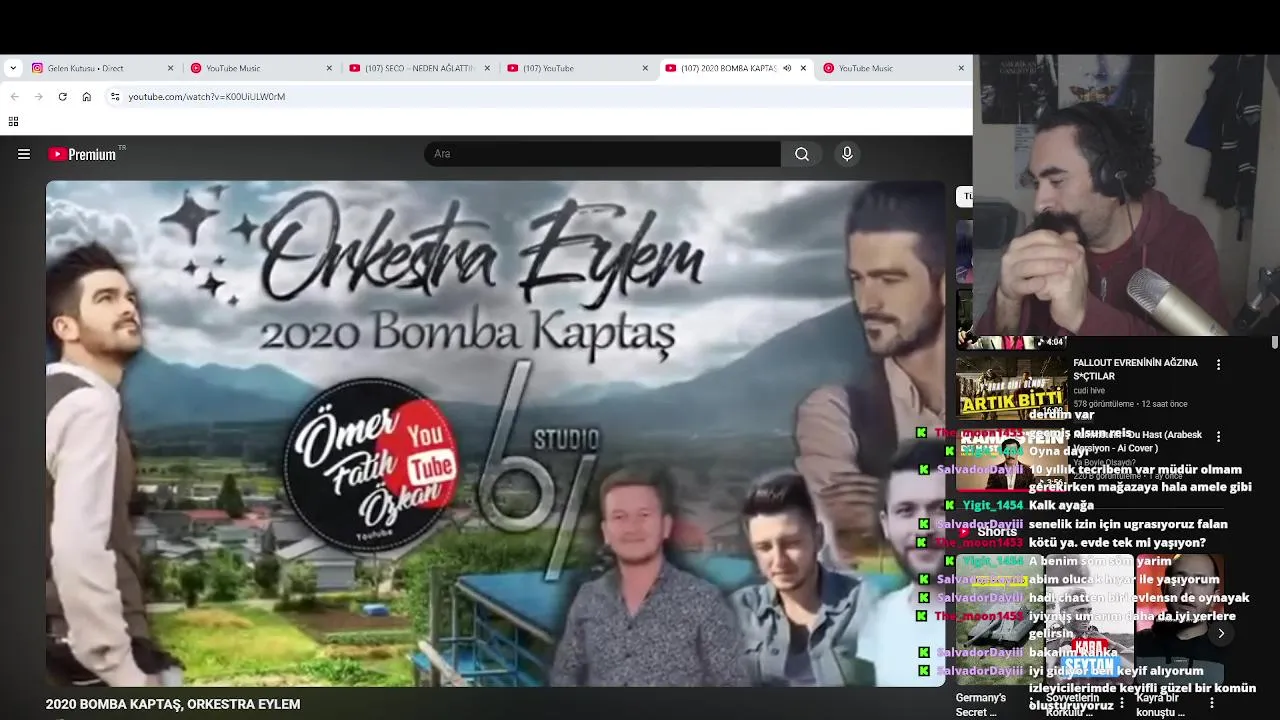Image resolution: width=1280 pixels, height=720 pixels.
Task: Start voice search with the microphone
Action: 847,154
